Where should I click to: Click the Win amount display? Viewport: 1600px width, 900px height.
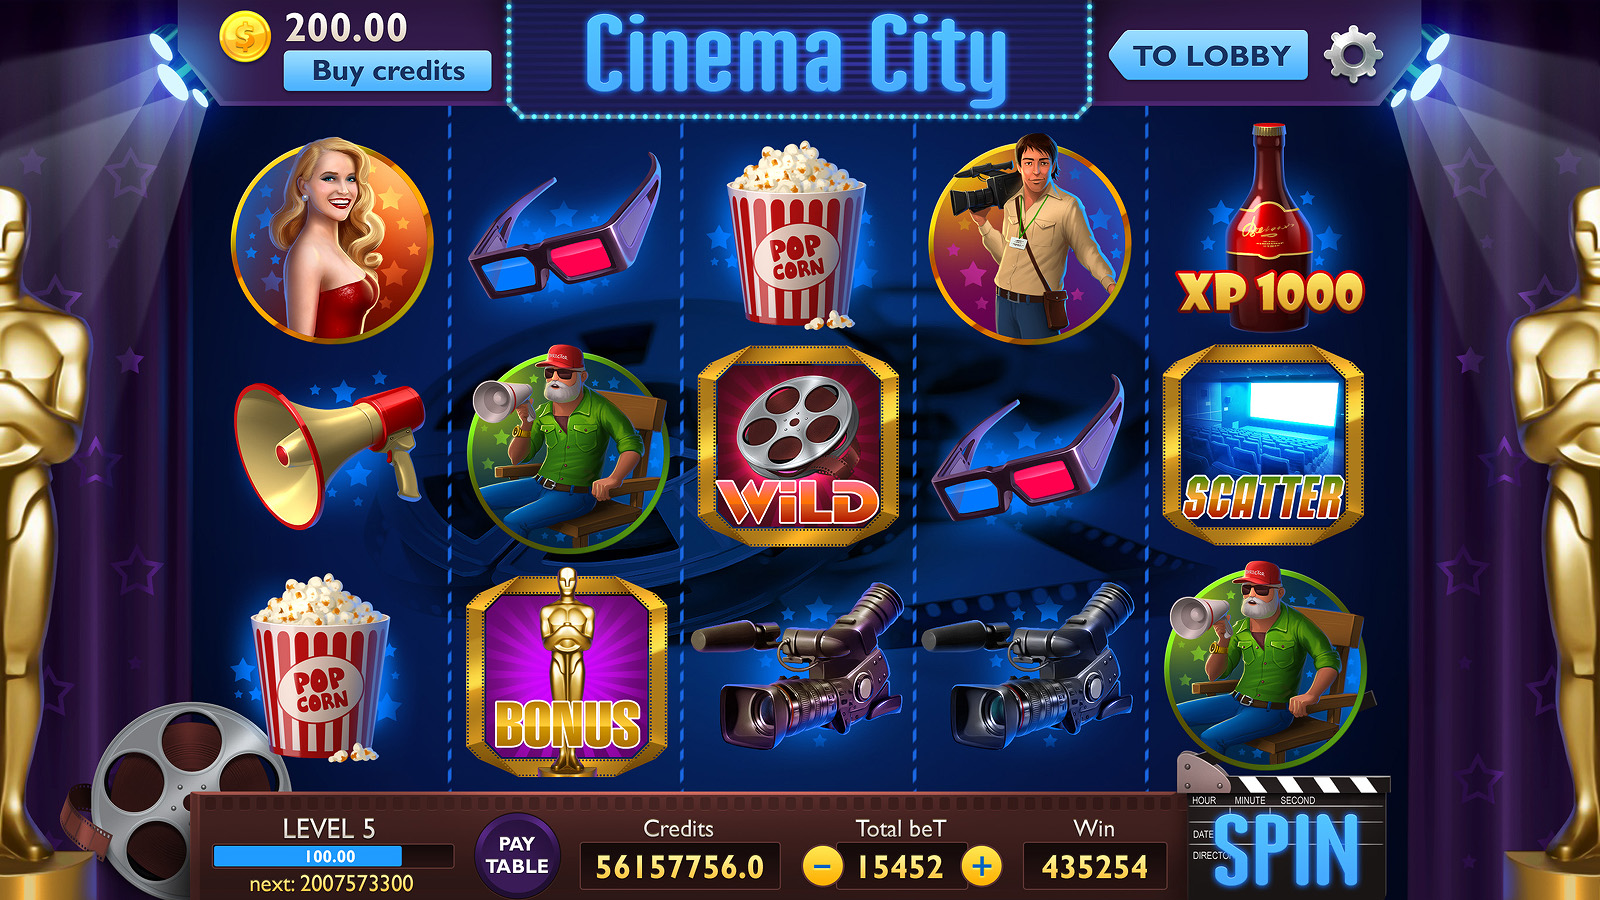[1095, 866]
